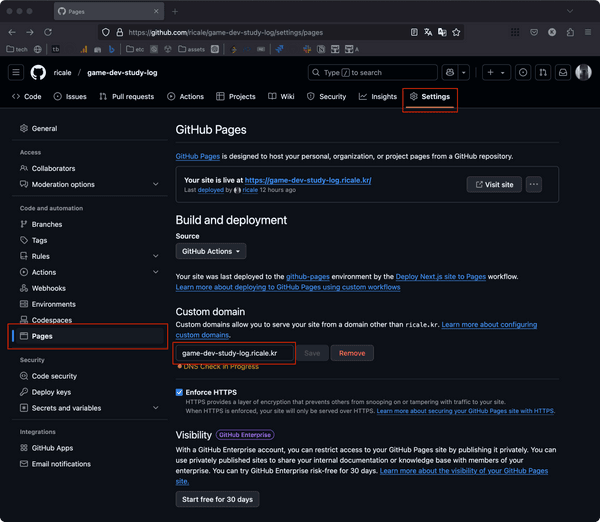The width and height of the screenshot is (600, 522).
Task: Open the github-pages environment link
Action: click(308, 276)
